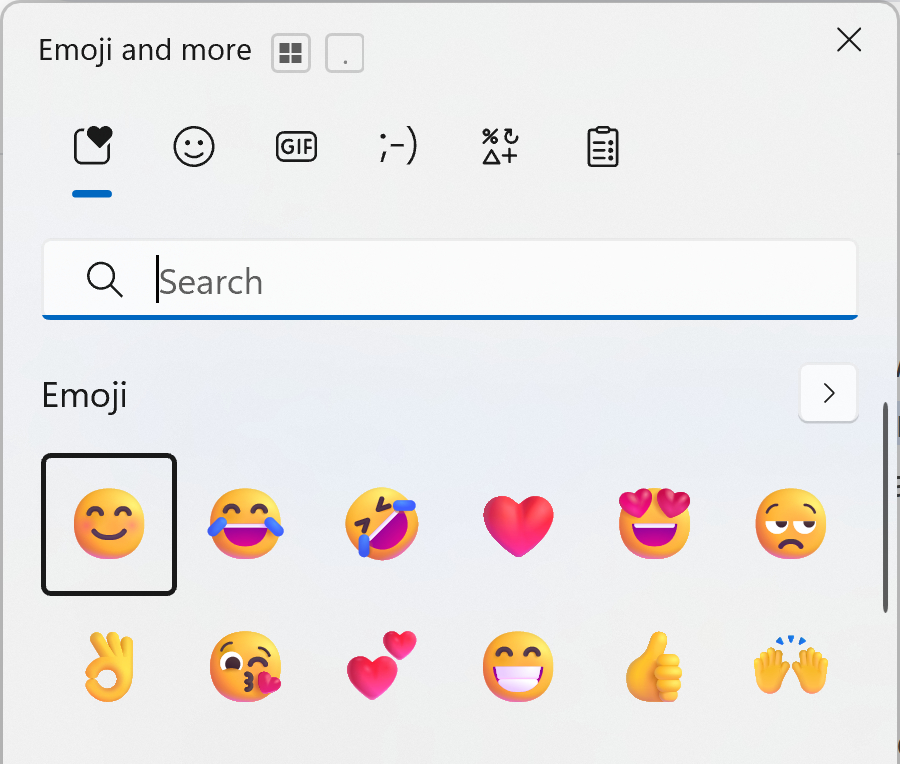Click the emoji Search field
Viewport: 900px width, 764px height.
pyautogui.click(x=480, y=281)
